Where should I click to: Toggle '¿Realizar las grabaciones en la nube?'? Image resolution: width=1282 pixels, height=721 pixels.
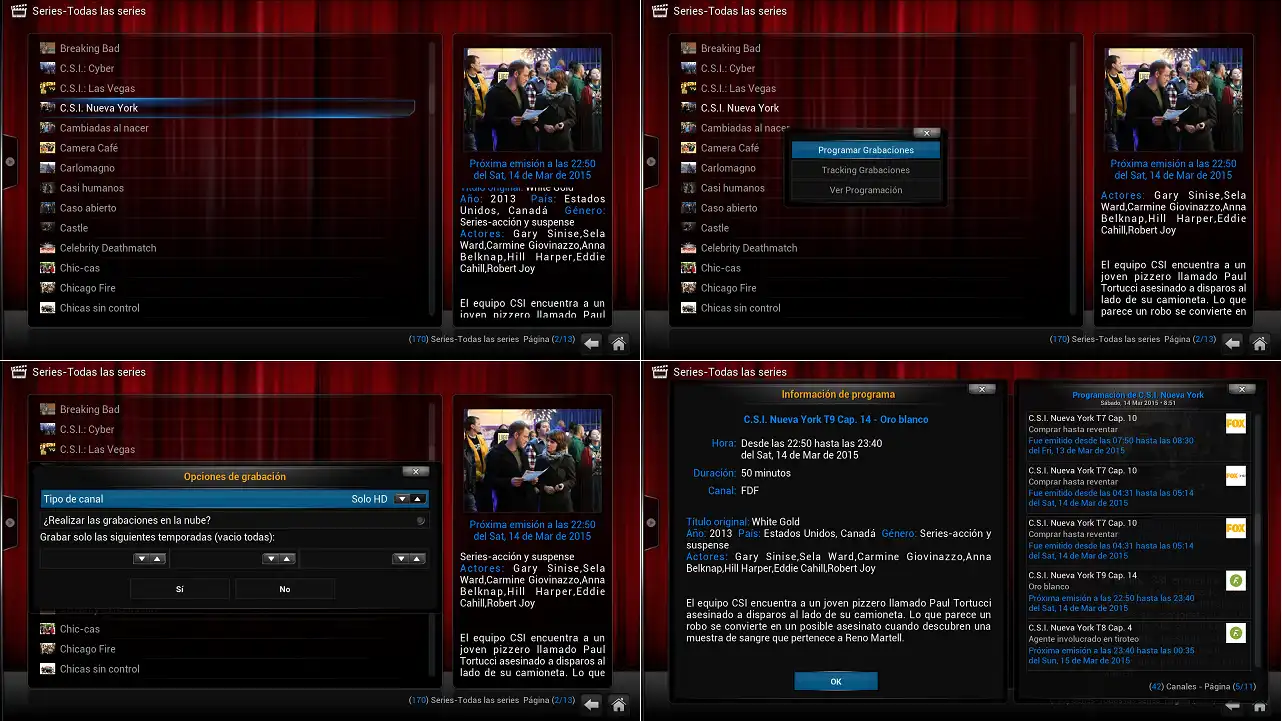[421, 520]
